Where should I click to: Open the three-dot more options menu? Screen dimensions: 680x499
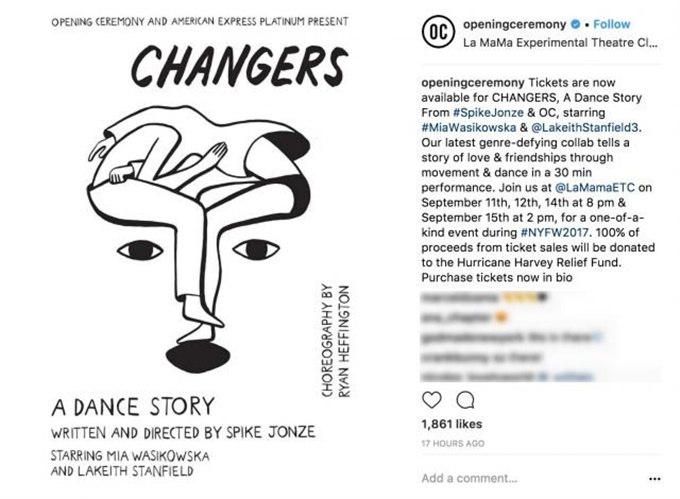click(x=654, y=479)
